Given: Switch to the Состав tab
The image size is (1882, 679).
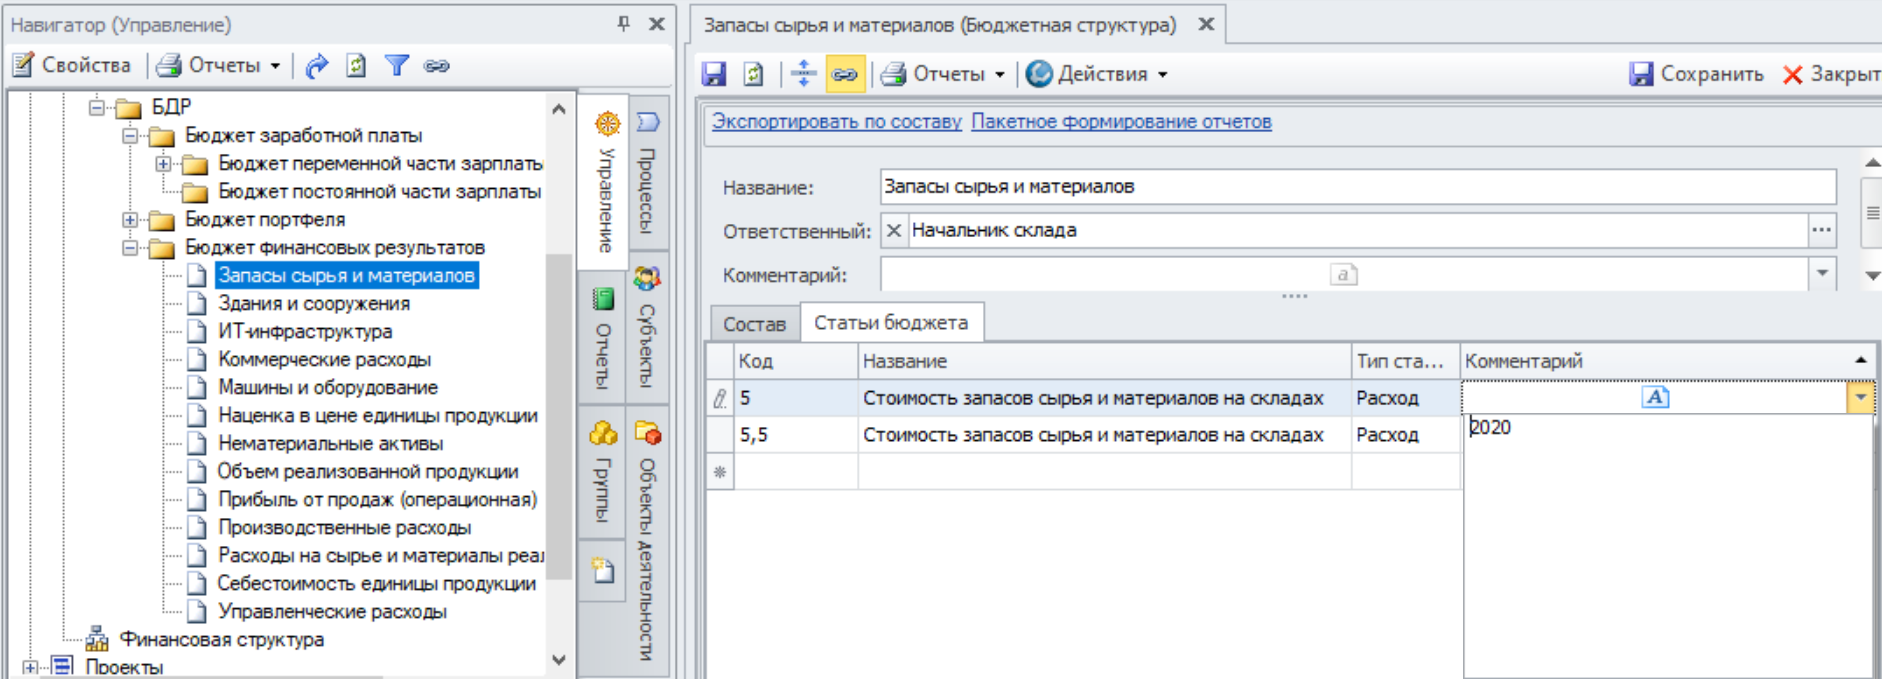Looking at the screenshot, I should coord(754,324).
